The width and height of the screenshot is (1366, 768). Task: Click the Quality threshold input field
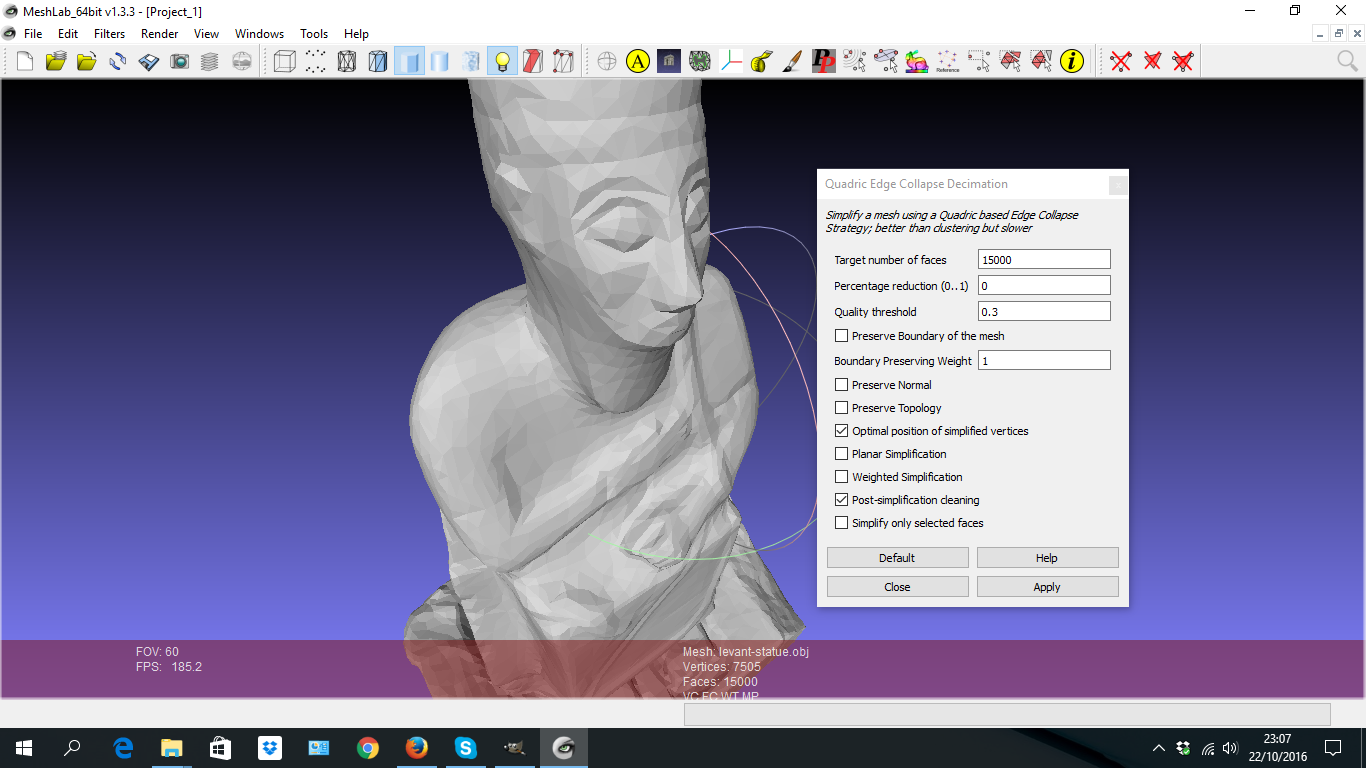coord(1044,312)
